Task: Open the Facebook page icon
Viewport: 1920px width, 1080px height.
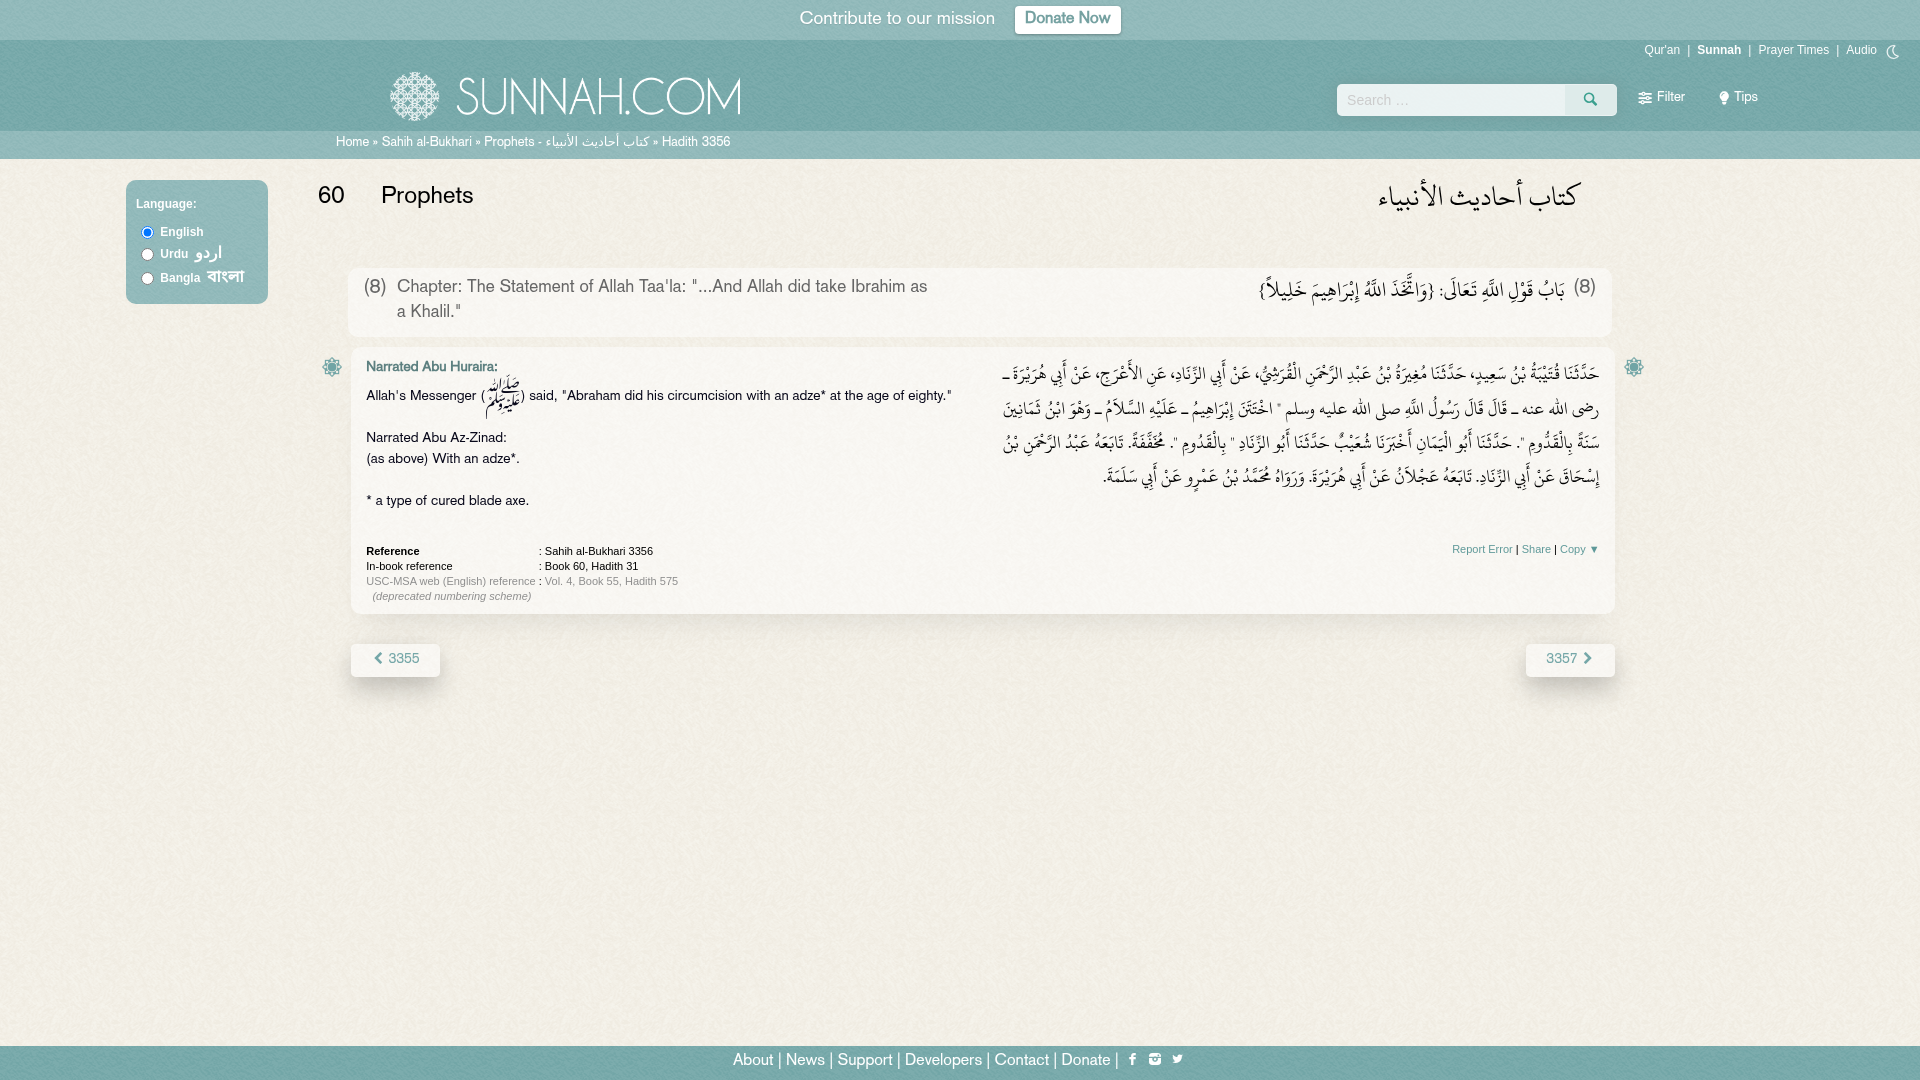Action: tap(1132, 1059)
